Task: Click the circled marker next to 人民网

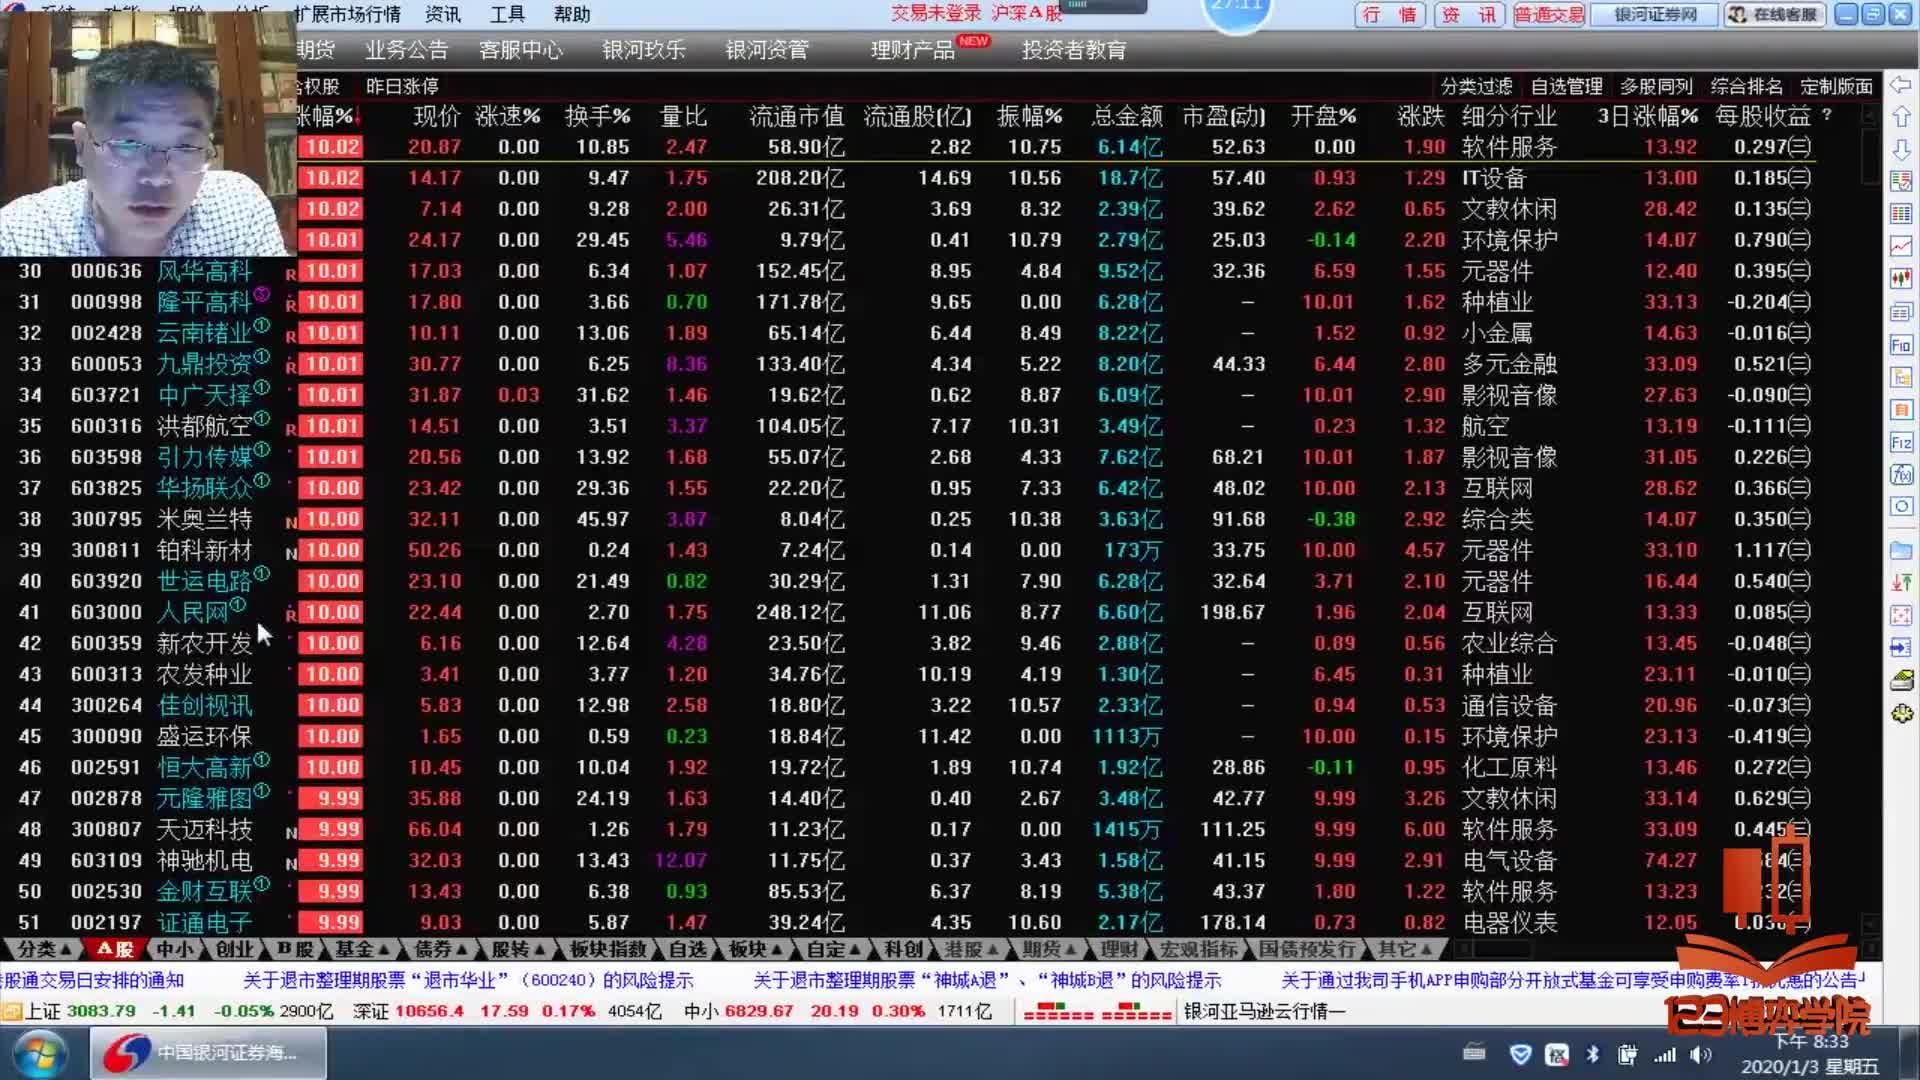Action: click(x=238, y=604)
